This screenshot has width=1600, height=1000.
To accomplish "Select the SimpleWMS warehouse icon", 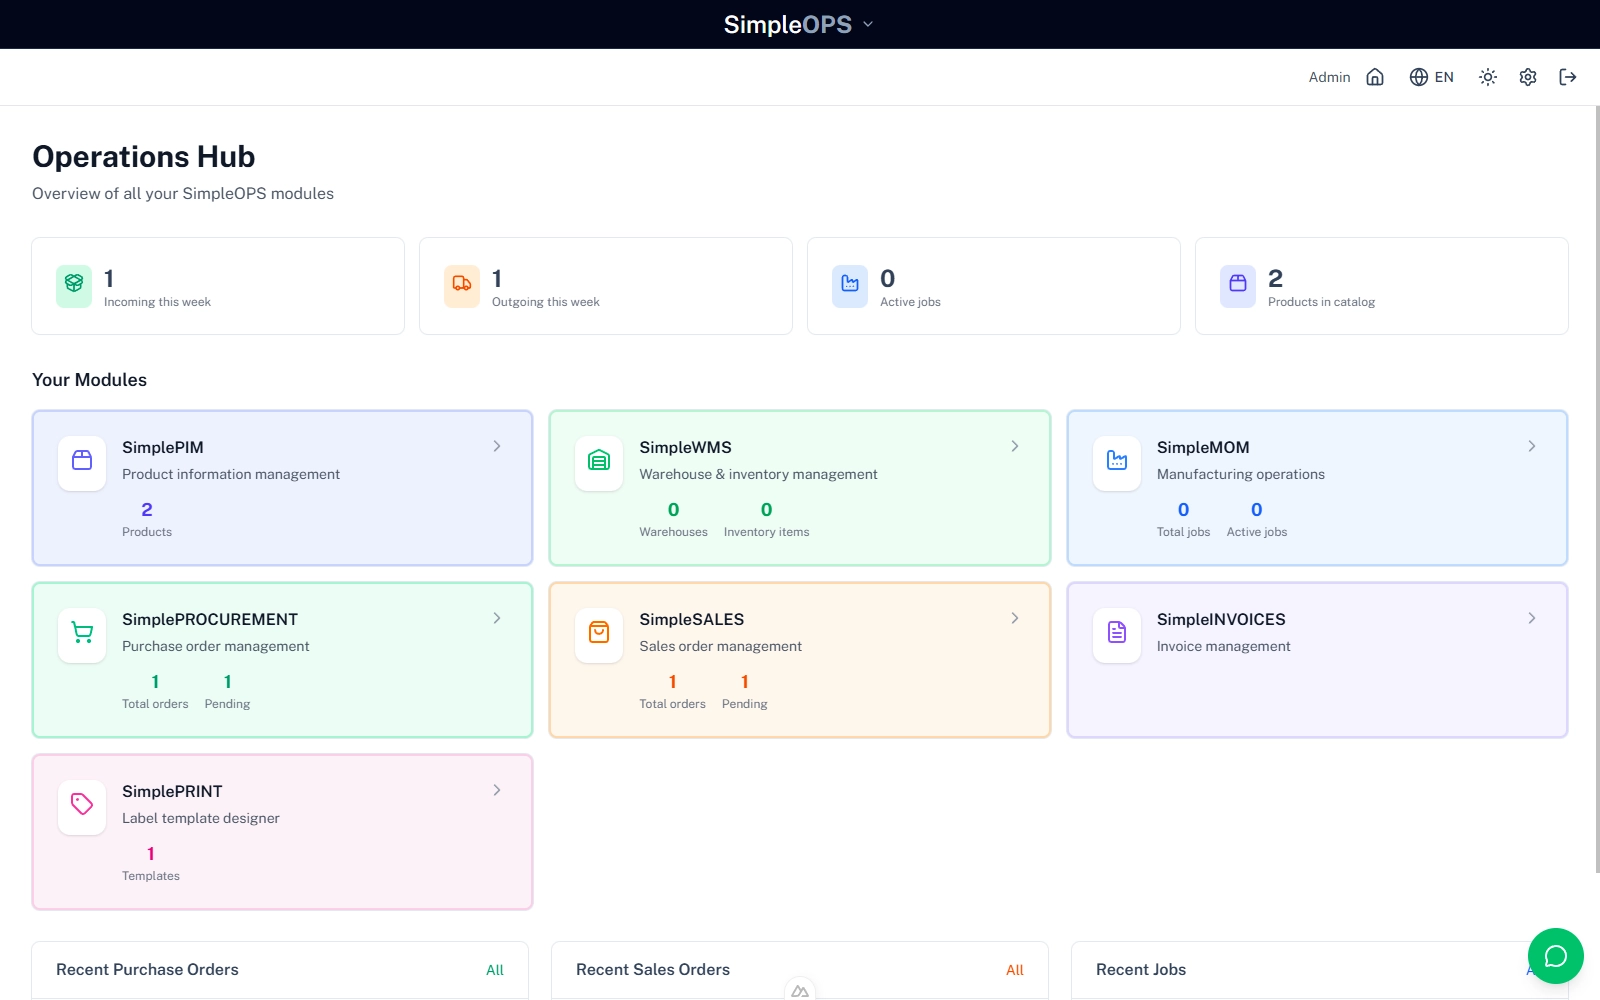I will click(598, 462).
